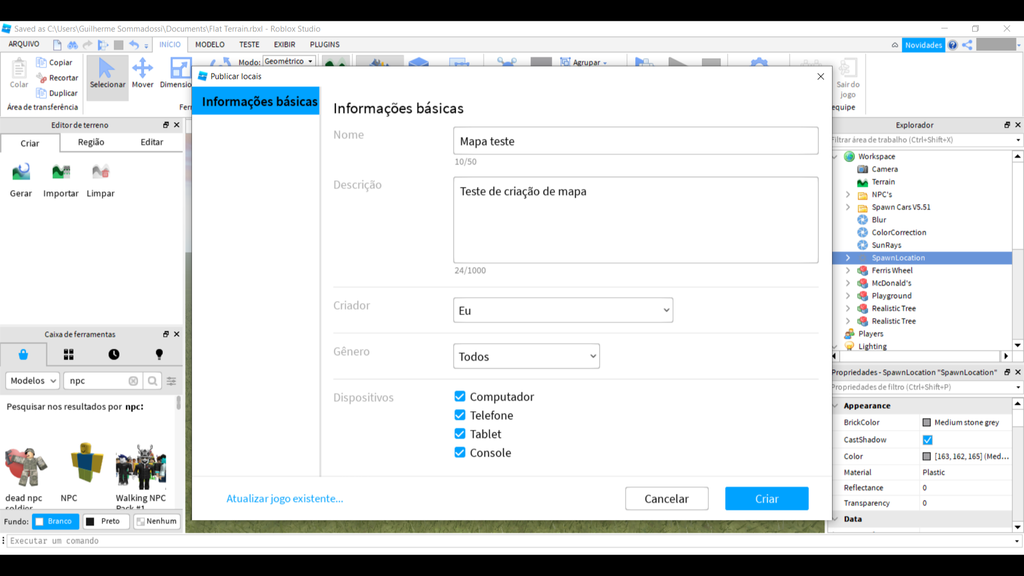Expand the Playground model
This screenshot has height=576, width=1024.
click(848, 296)
